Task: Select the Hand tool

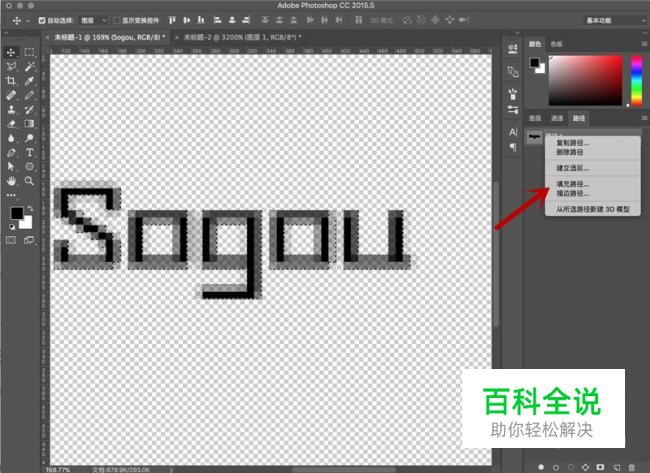Action: (11, 181)
